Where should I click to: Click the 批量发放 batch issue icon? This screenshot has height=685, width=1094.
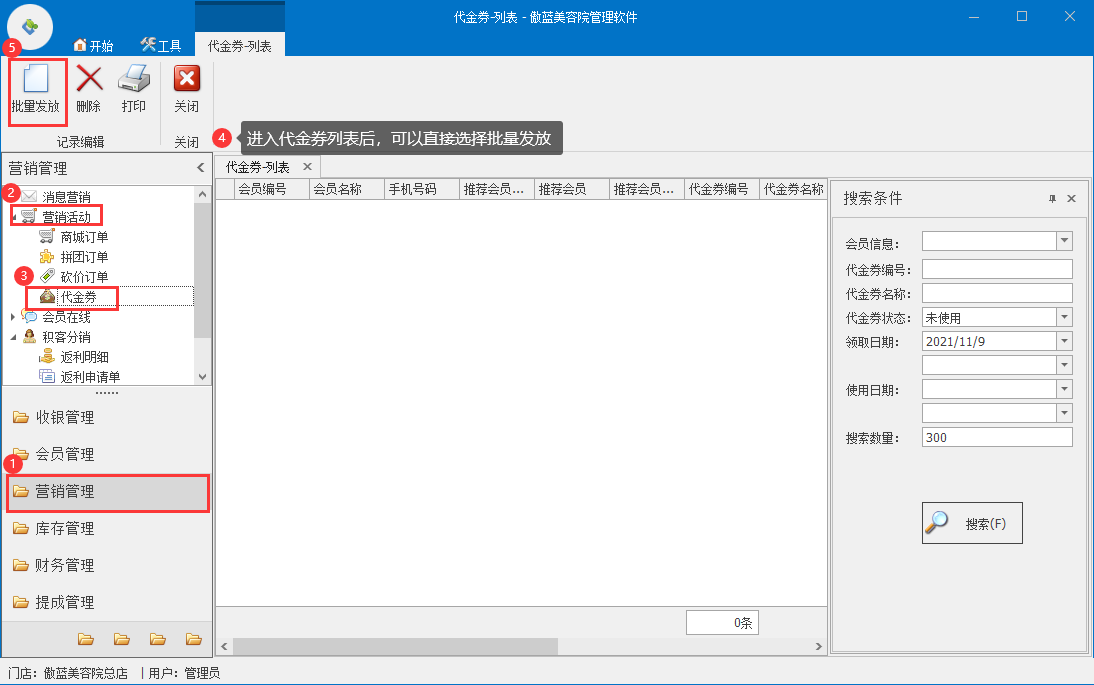pos(36,79)
